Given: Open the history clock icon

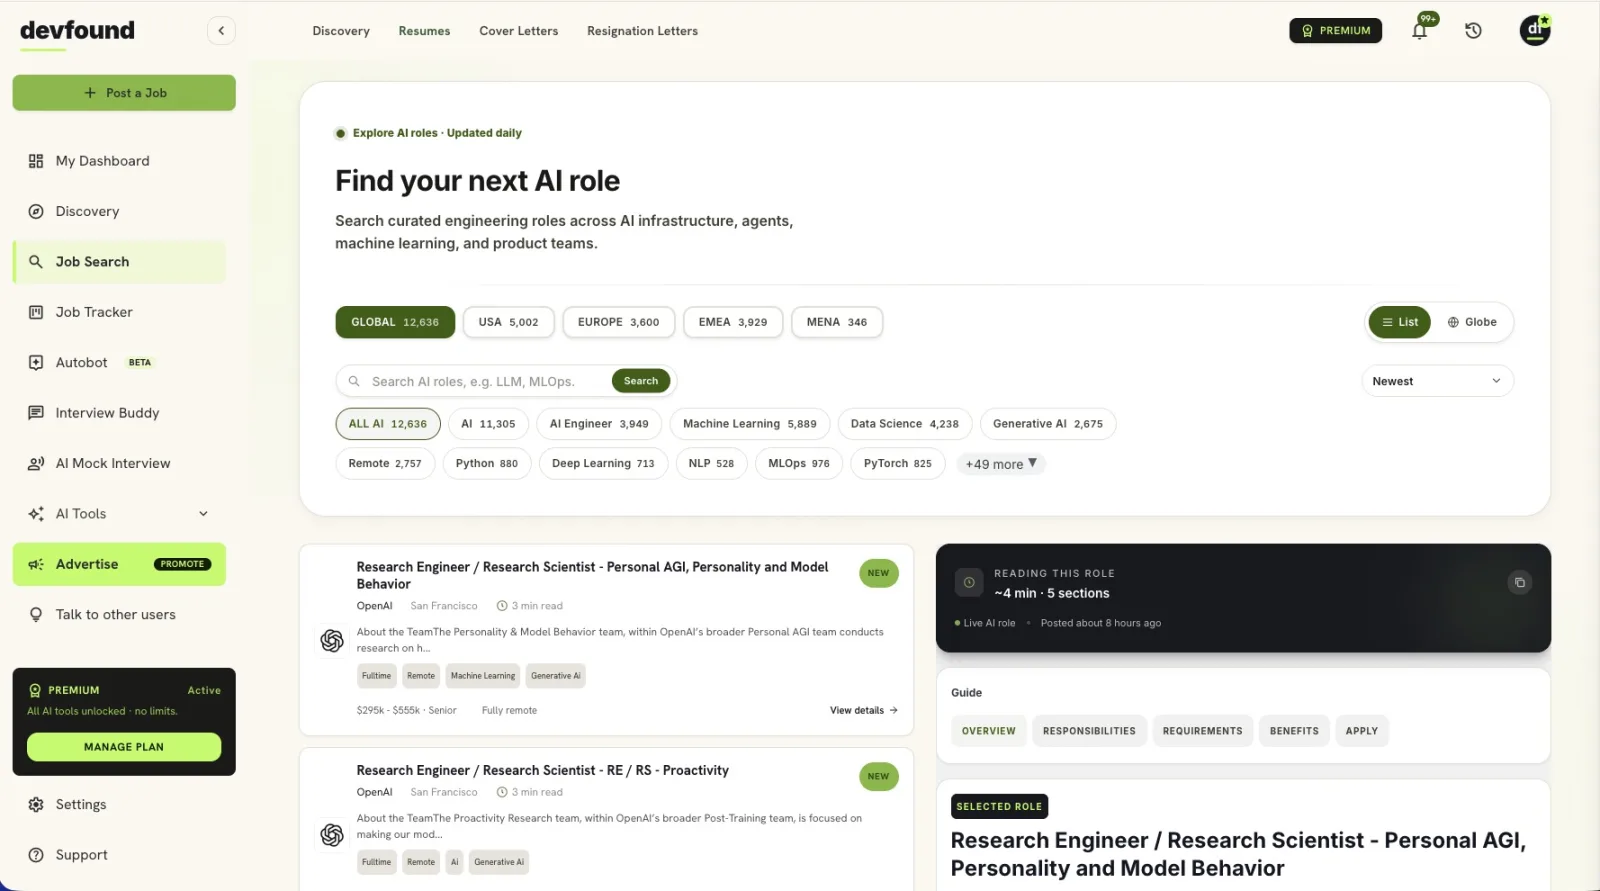Looking at the screenshot, I should coord(1473,31).
